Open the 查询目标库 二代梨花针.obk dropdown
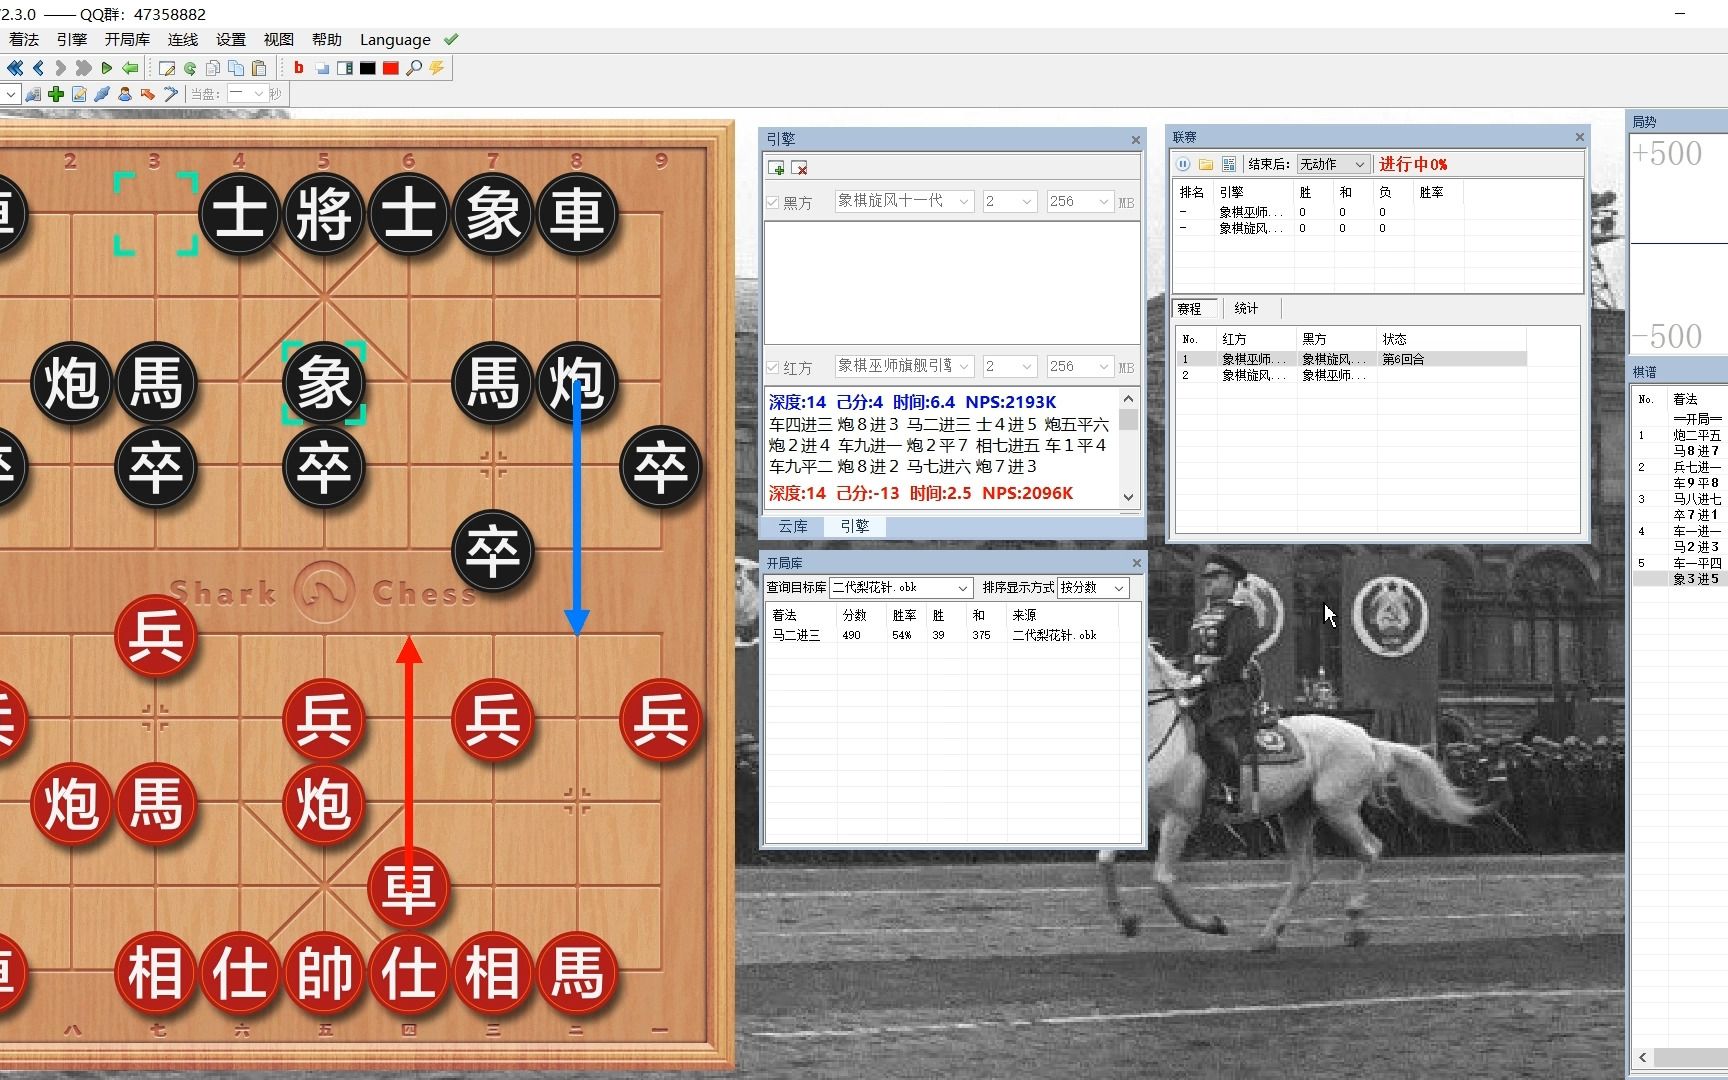 pos(900,587)
